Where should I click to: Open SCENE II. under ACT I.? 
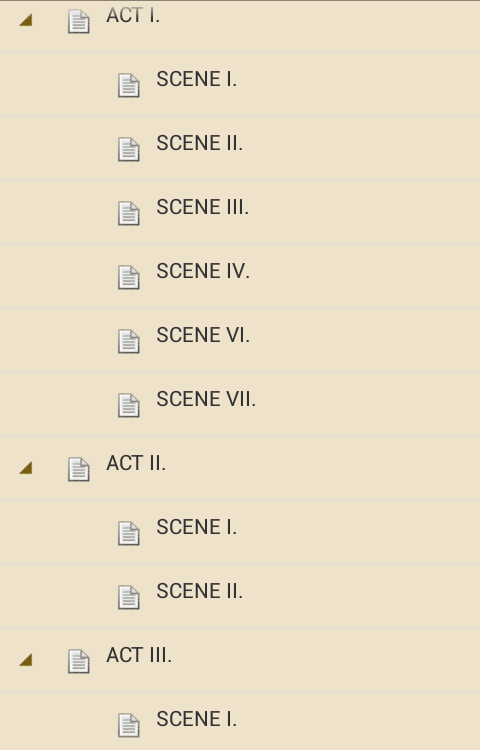click(200, 143)
